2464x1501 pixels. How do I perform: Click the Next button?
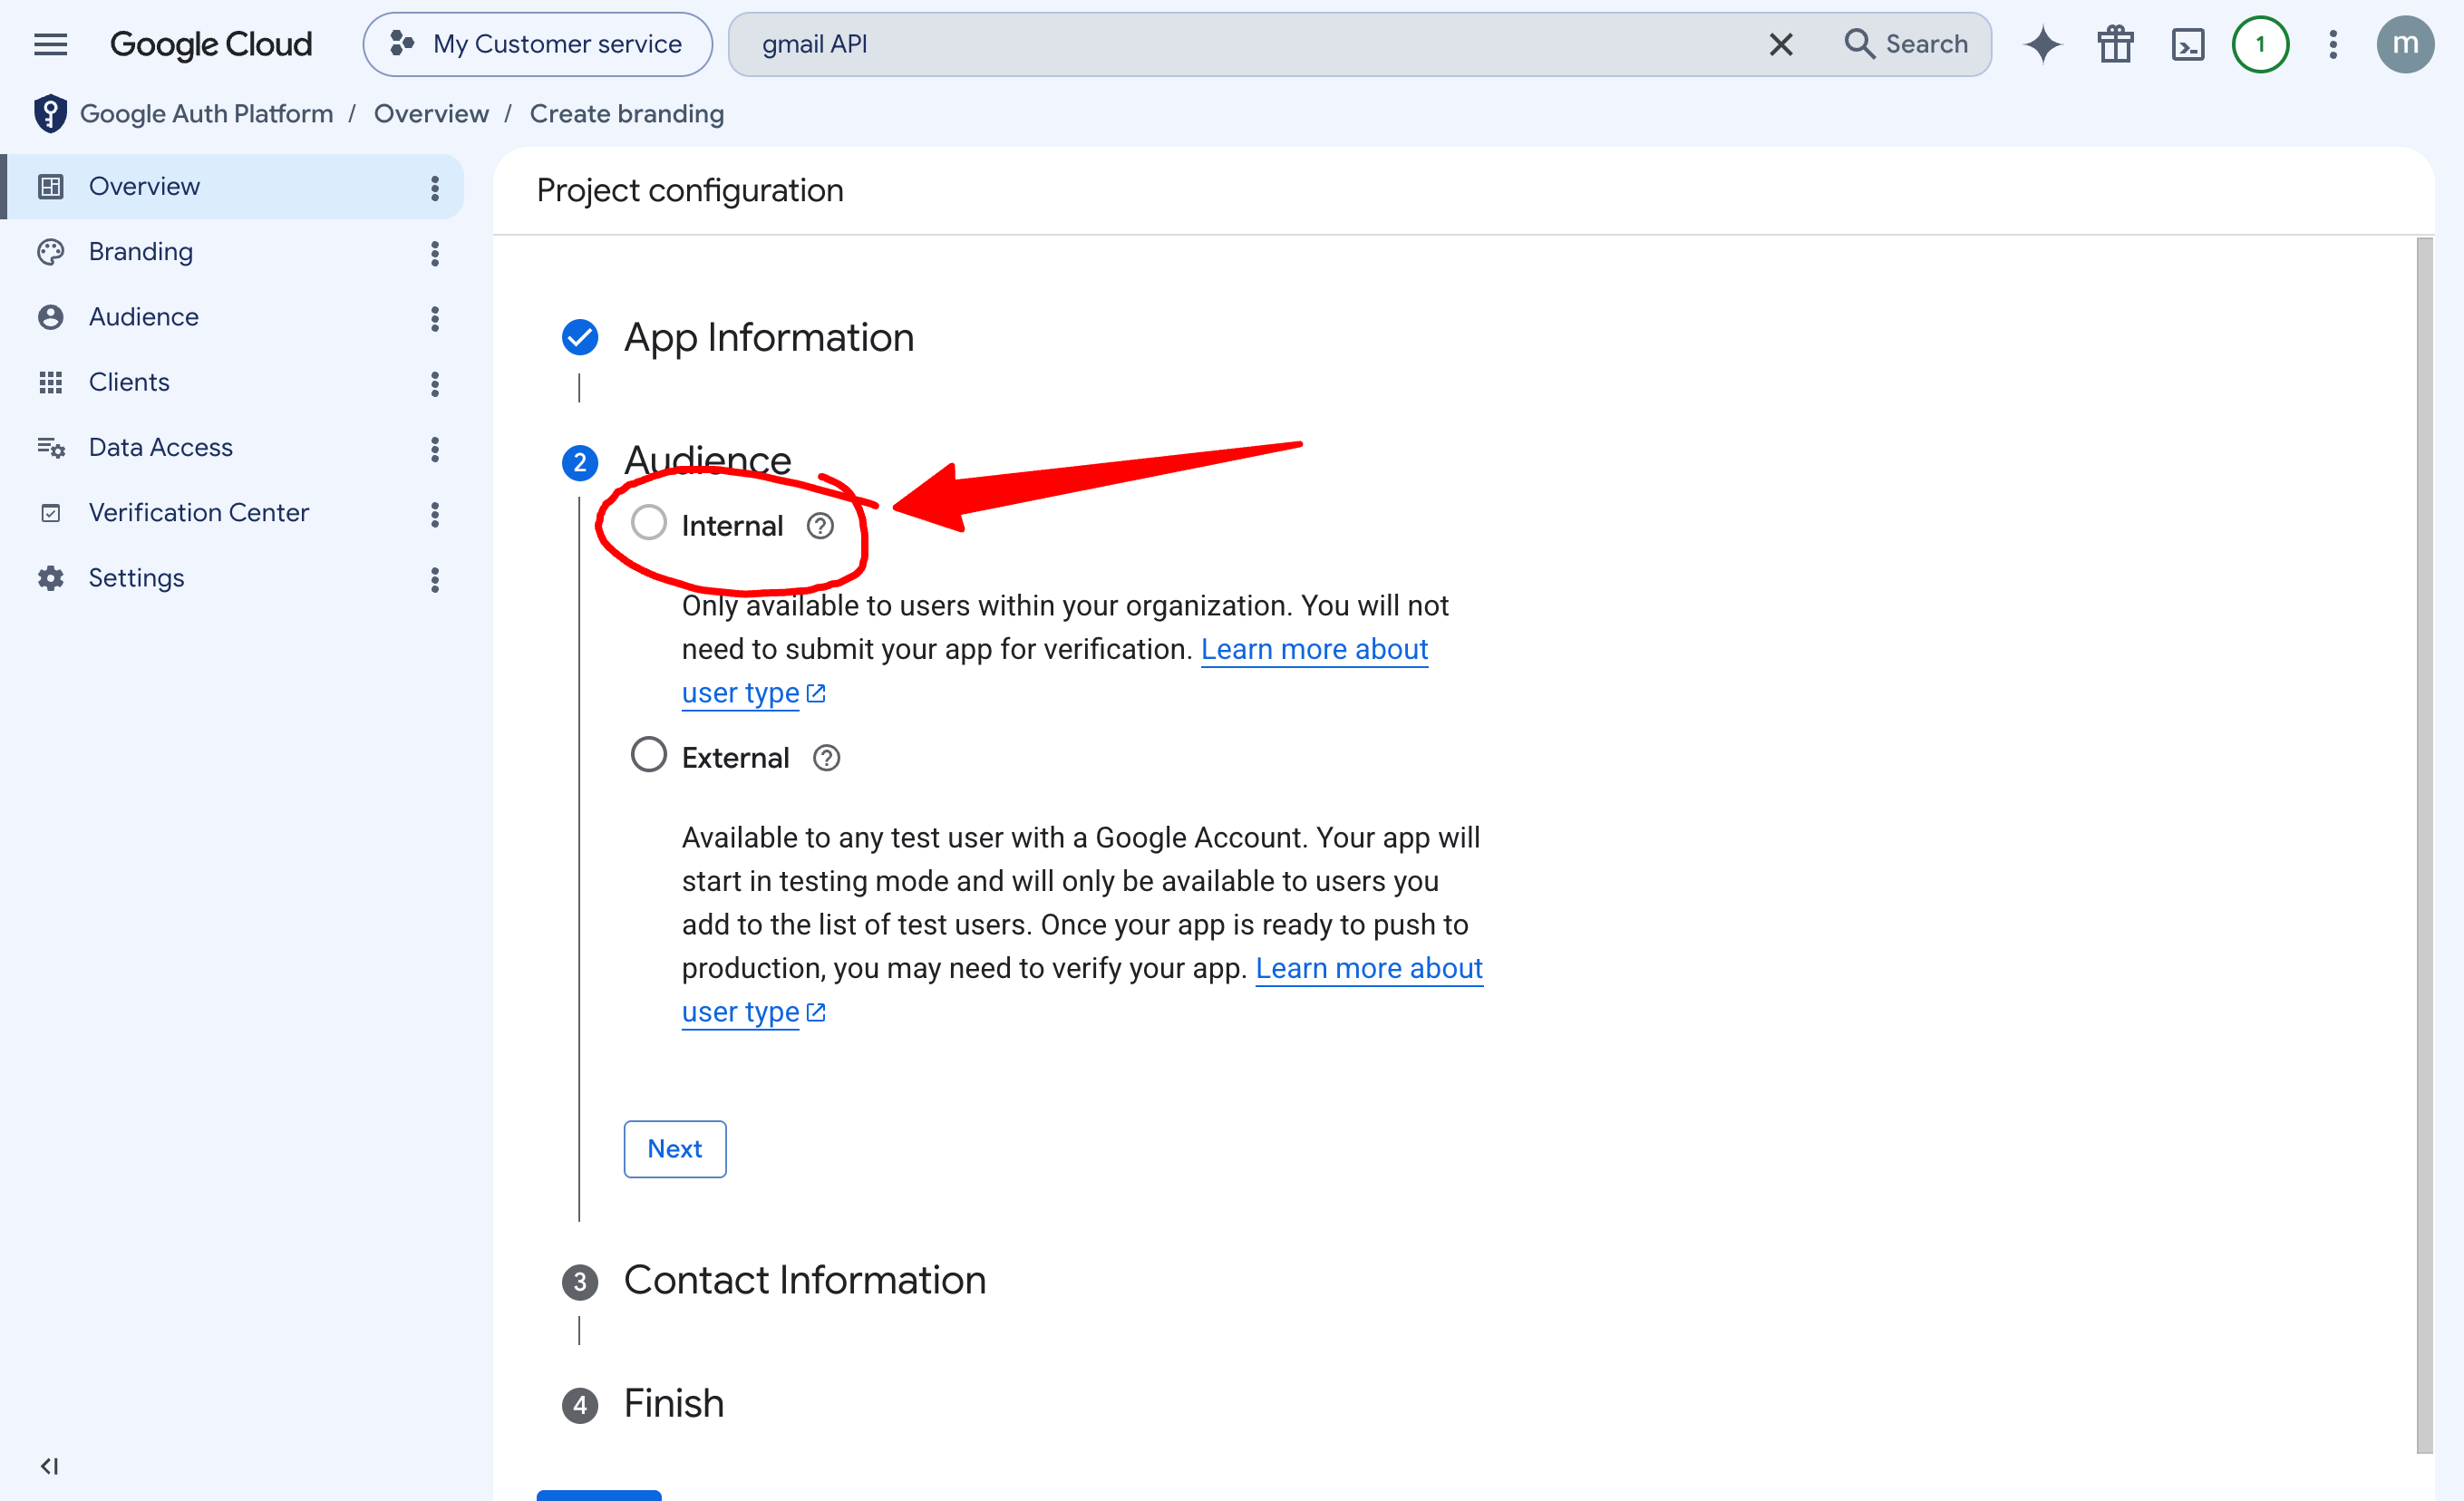click(x=674, y=1149)
